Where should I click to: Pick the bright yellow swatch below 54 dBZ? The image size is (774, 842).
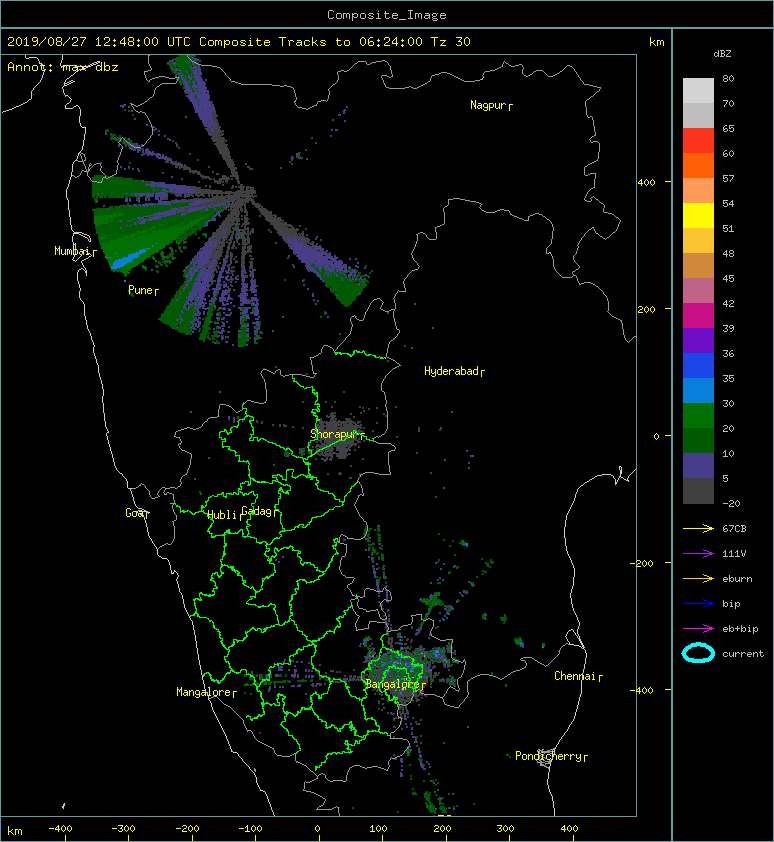pos(698,215)
